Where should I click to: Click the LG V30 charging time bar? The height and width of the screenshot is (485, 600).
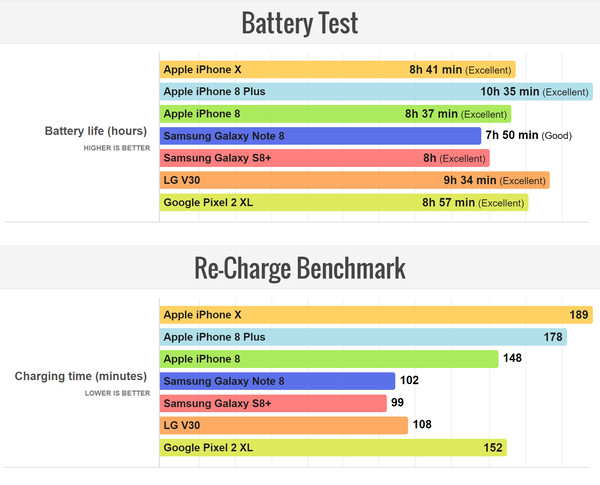pos(283,425)
